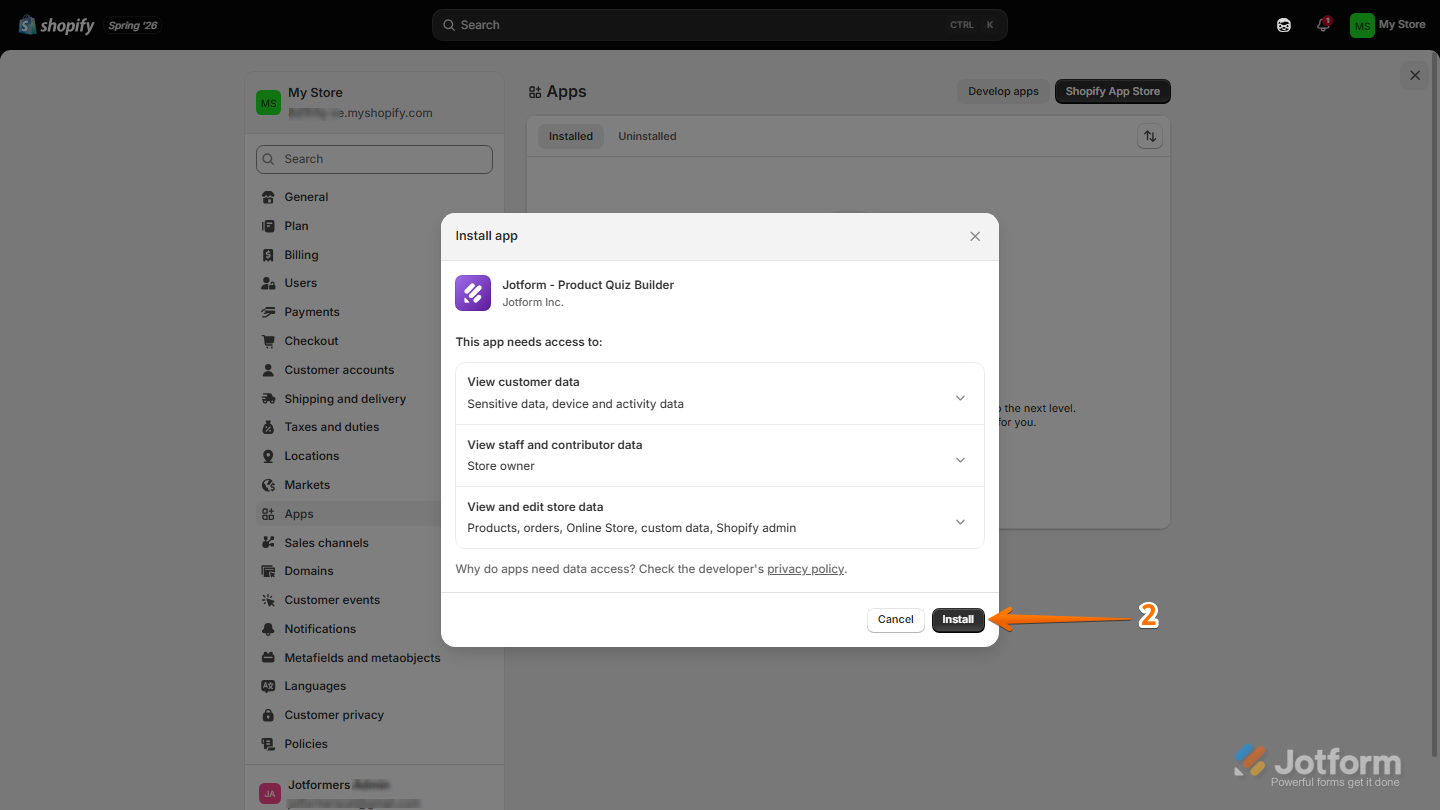Open the Shopify App Store button
Screen dimensions: 1440x810
click(1113, 91)
